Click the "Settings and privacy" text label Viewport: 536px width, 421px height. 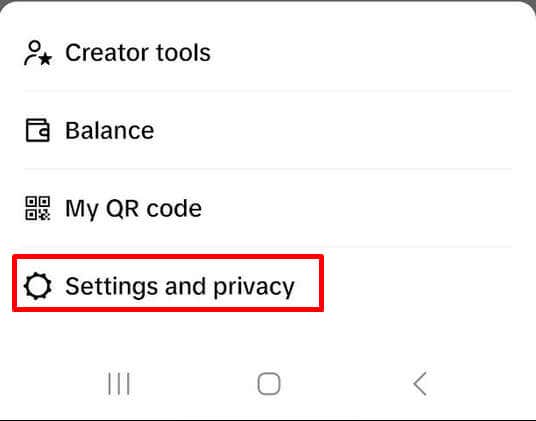pos(180,287)
